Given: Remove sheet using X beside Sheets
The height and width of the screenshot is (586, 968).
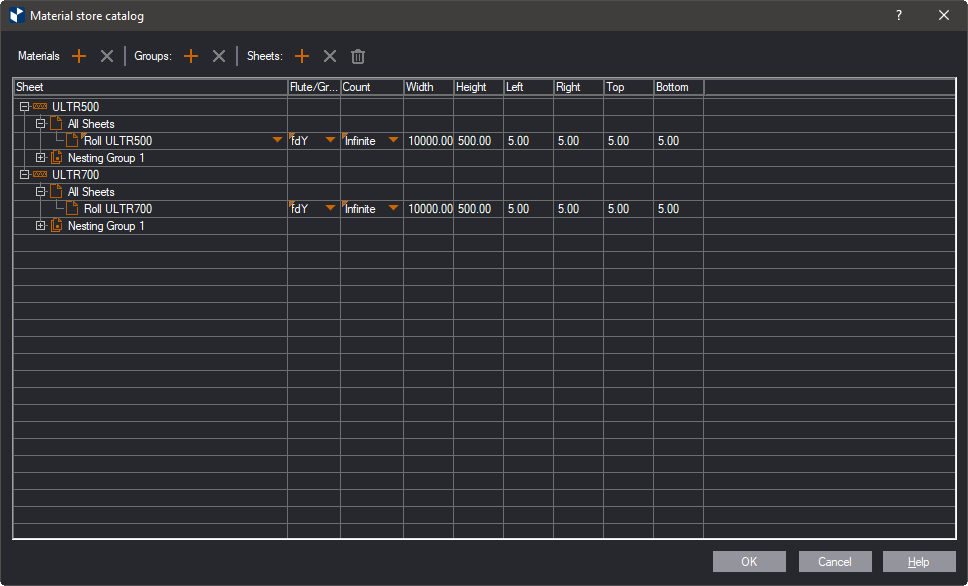Looking at the screenshot, I should pos(330,57).
